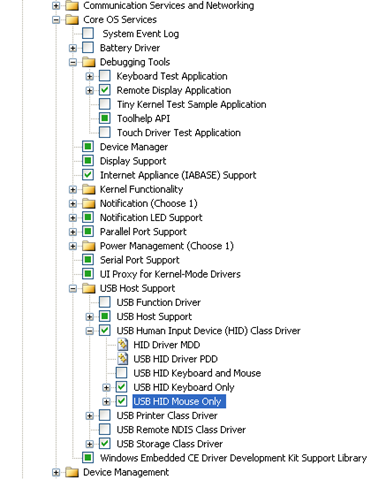
Task: Check the Battery Driver checkbox
Action: click(88, 48)
